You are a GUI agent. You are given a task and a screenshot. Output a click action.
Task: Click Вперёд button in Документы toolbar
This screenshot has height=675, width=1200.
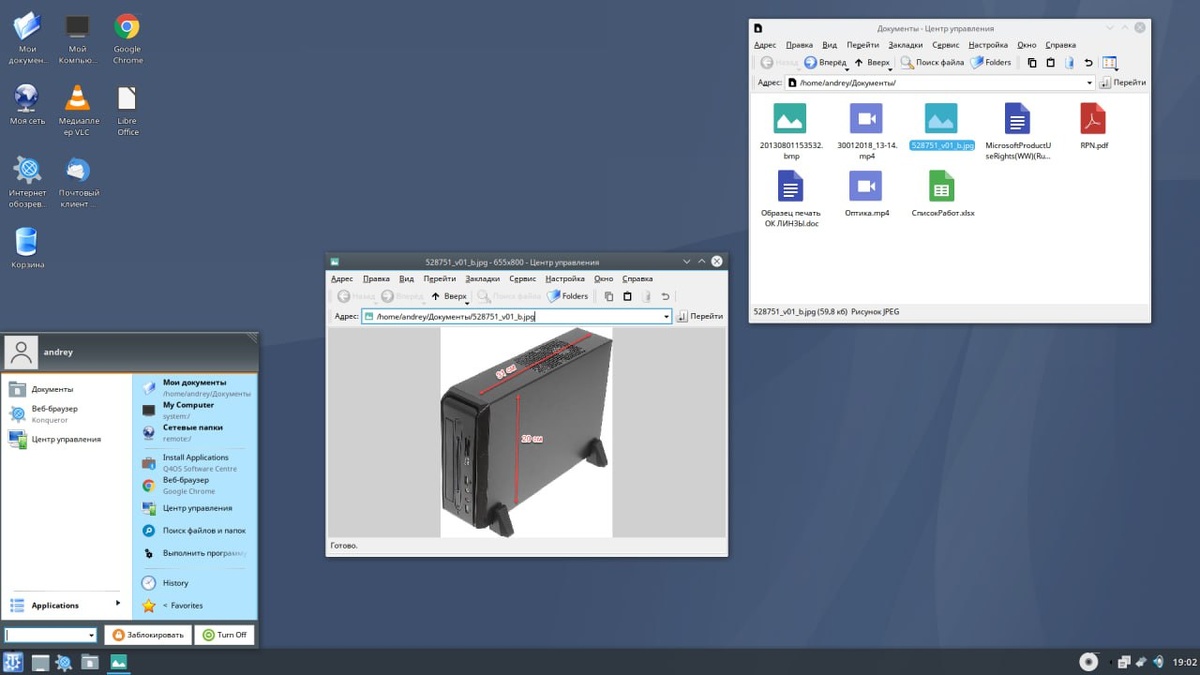point(826,63)
